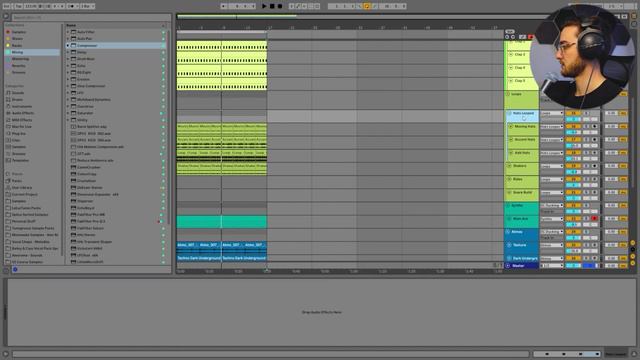Open routing dropdown on Hats Looped track
This screenshot has width=640, height=360.
pyautogui.click(x=552, y=113)
